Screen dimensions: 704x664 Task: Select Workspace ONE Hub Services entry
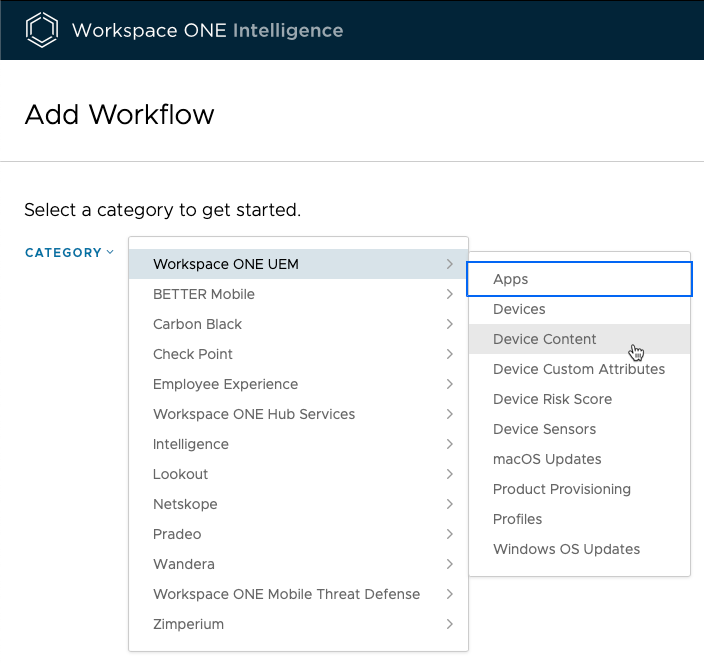[254, 414]
